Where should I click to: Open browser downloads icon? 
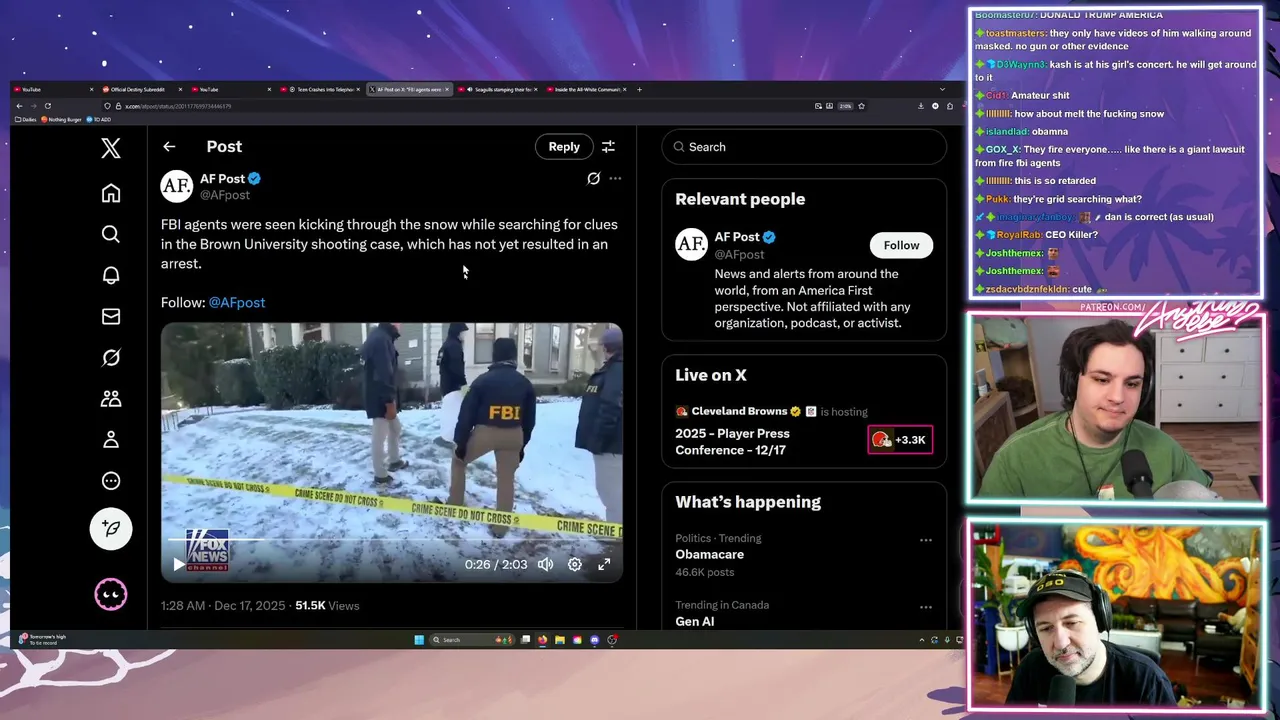tap(920, 106)
